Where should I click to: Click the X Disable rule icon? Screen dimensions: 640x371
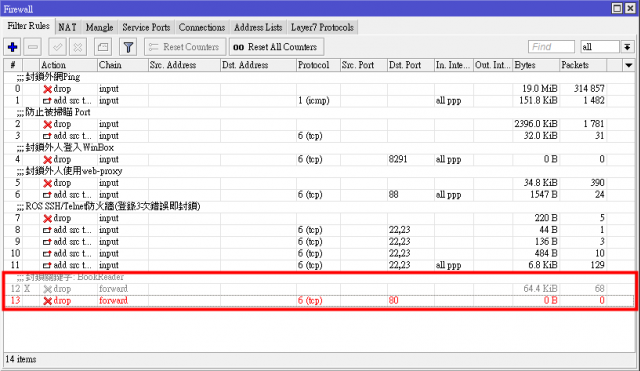[x=78, y=47]
